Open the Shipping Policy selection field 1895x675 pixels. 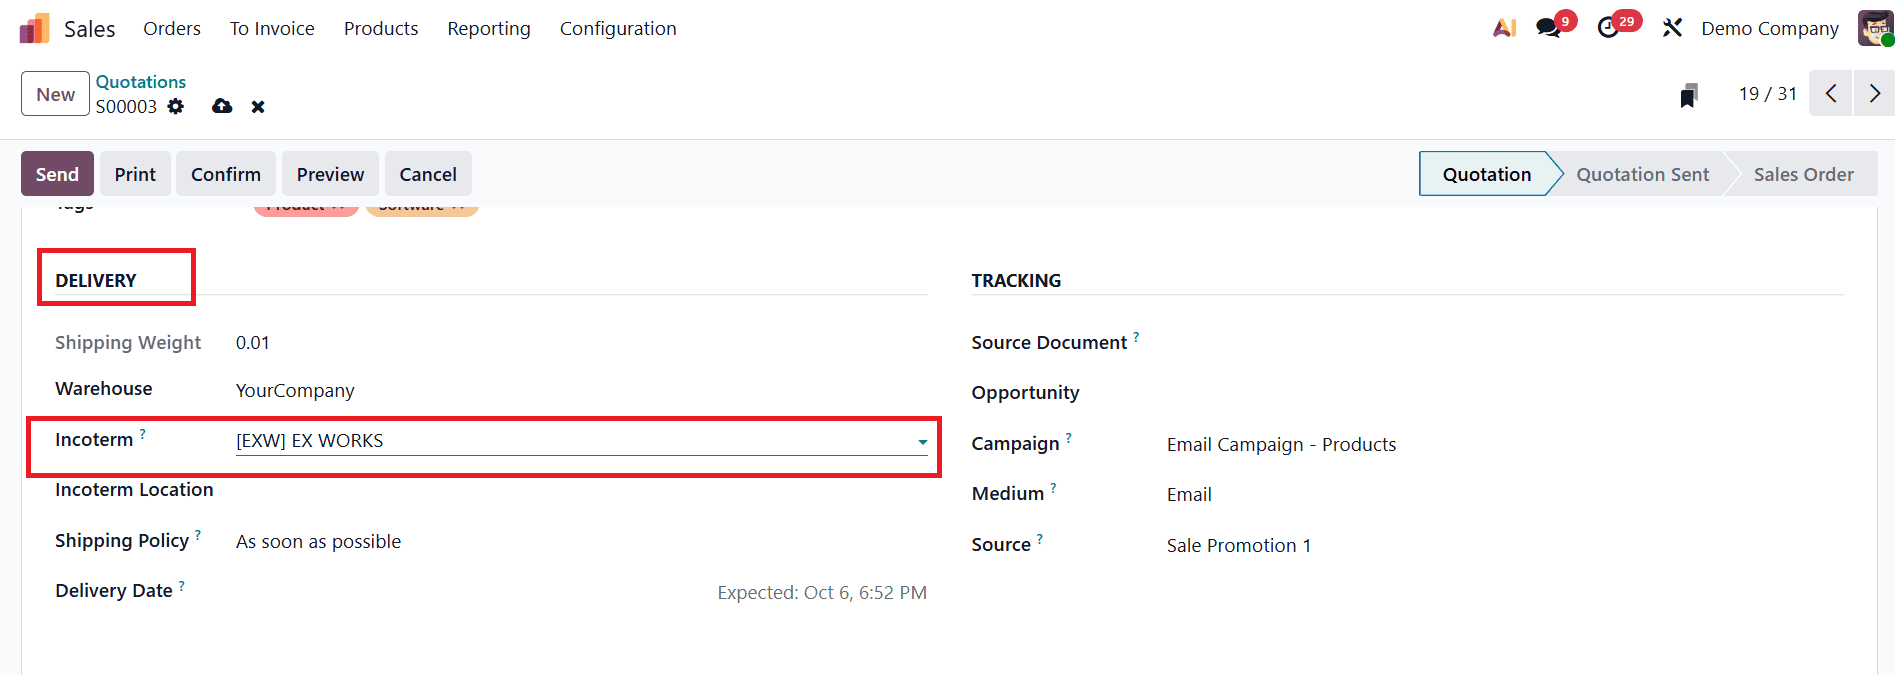pyautogui.click(x=580, y=541)
